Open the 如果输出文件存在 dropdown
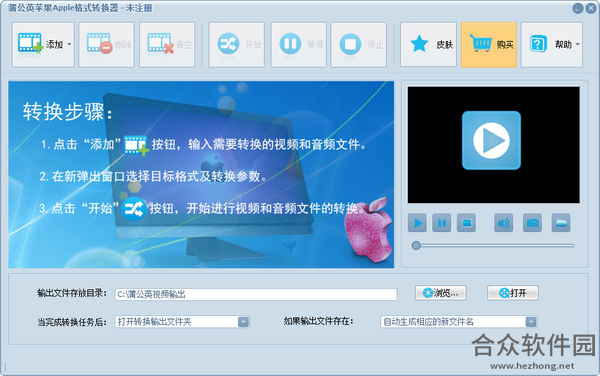Viewport: 600px width, 376px height. tap(459, 322)
